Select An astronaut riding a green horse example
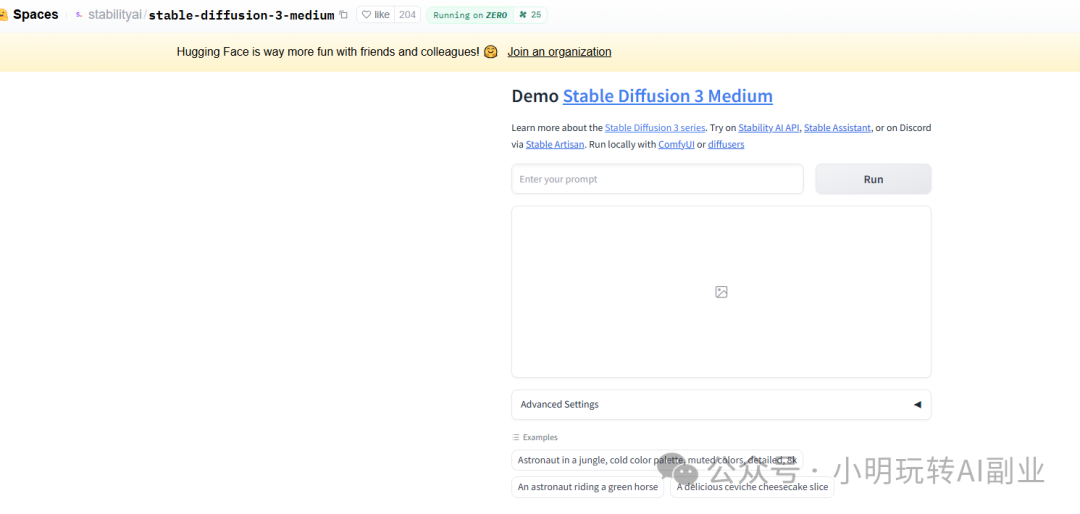Image resolution: width=1080 pixels, height=514 pixels. [588, 487]
